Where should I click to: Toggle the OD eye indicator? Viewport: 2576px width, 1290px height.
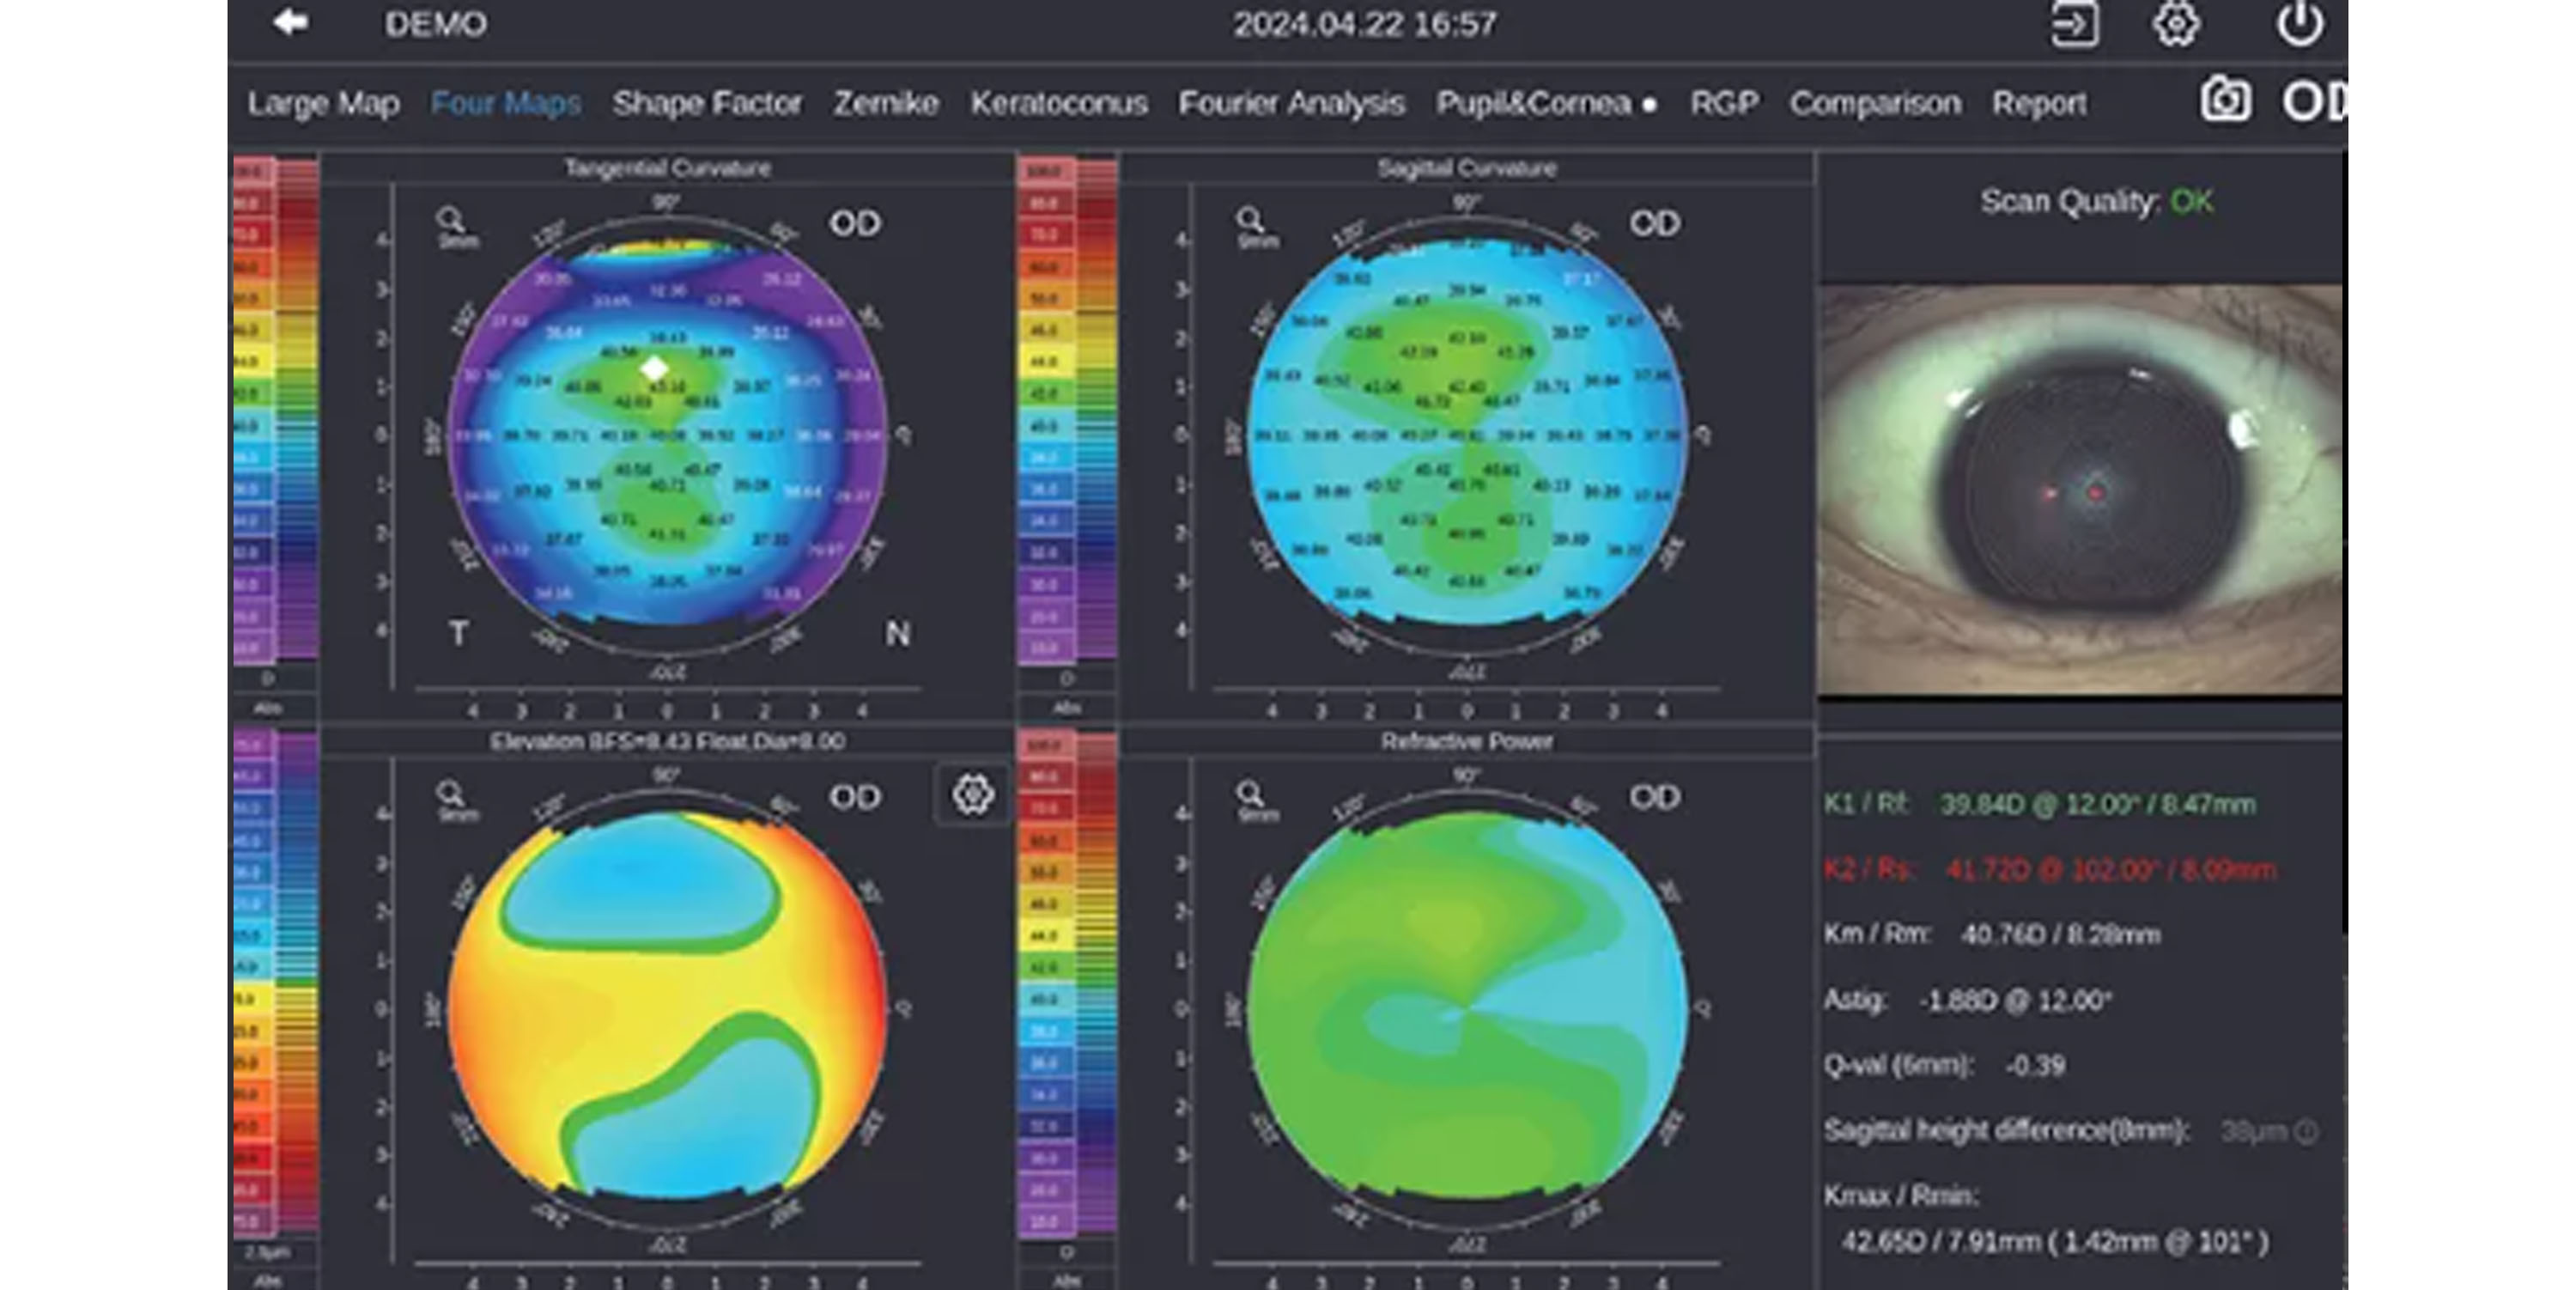(x=2312, y=101)
